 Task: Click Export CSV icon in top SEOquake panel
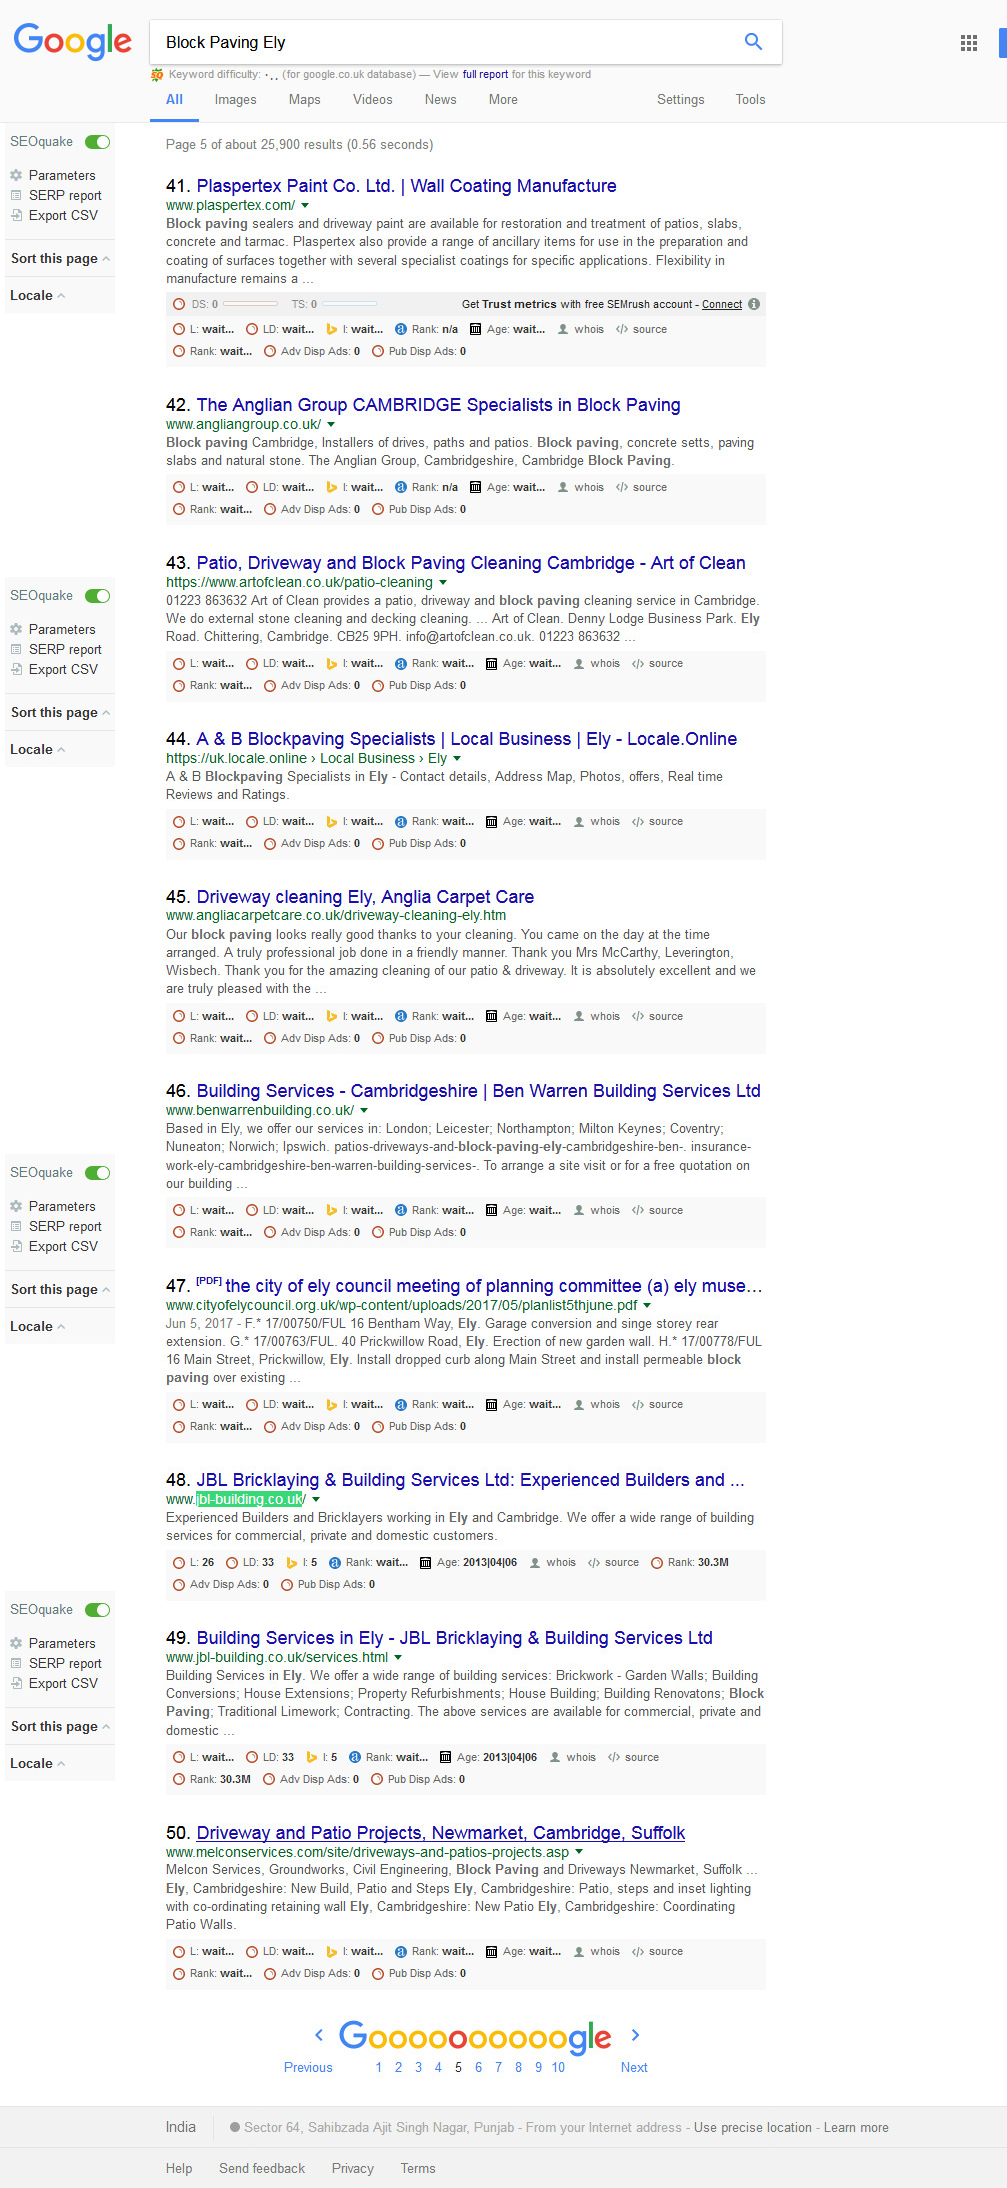point(16,215)
